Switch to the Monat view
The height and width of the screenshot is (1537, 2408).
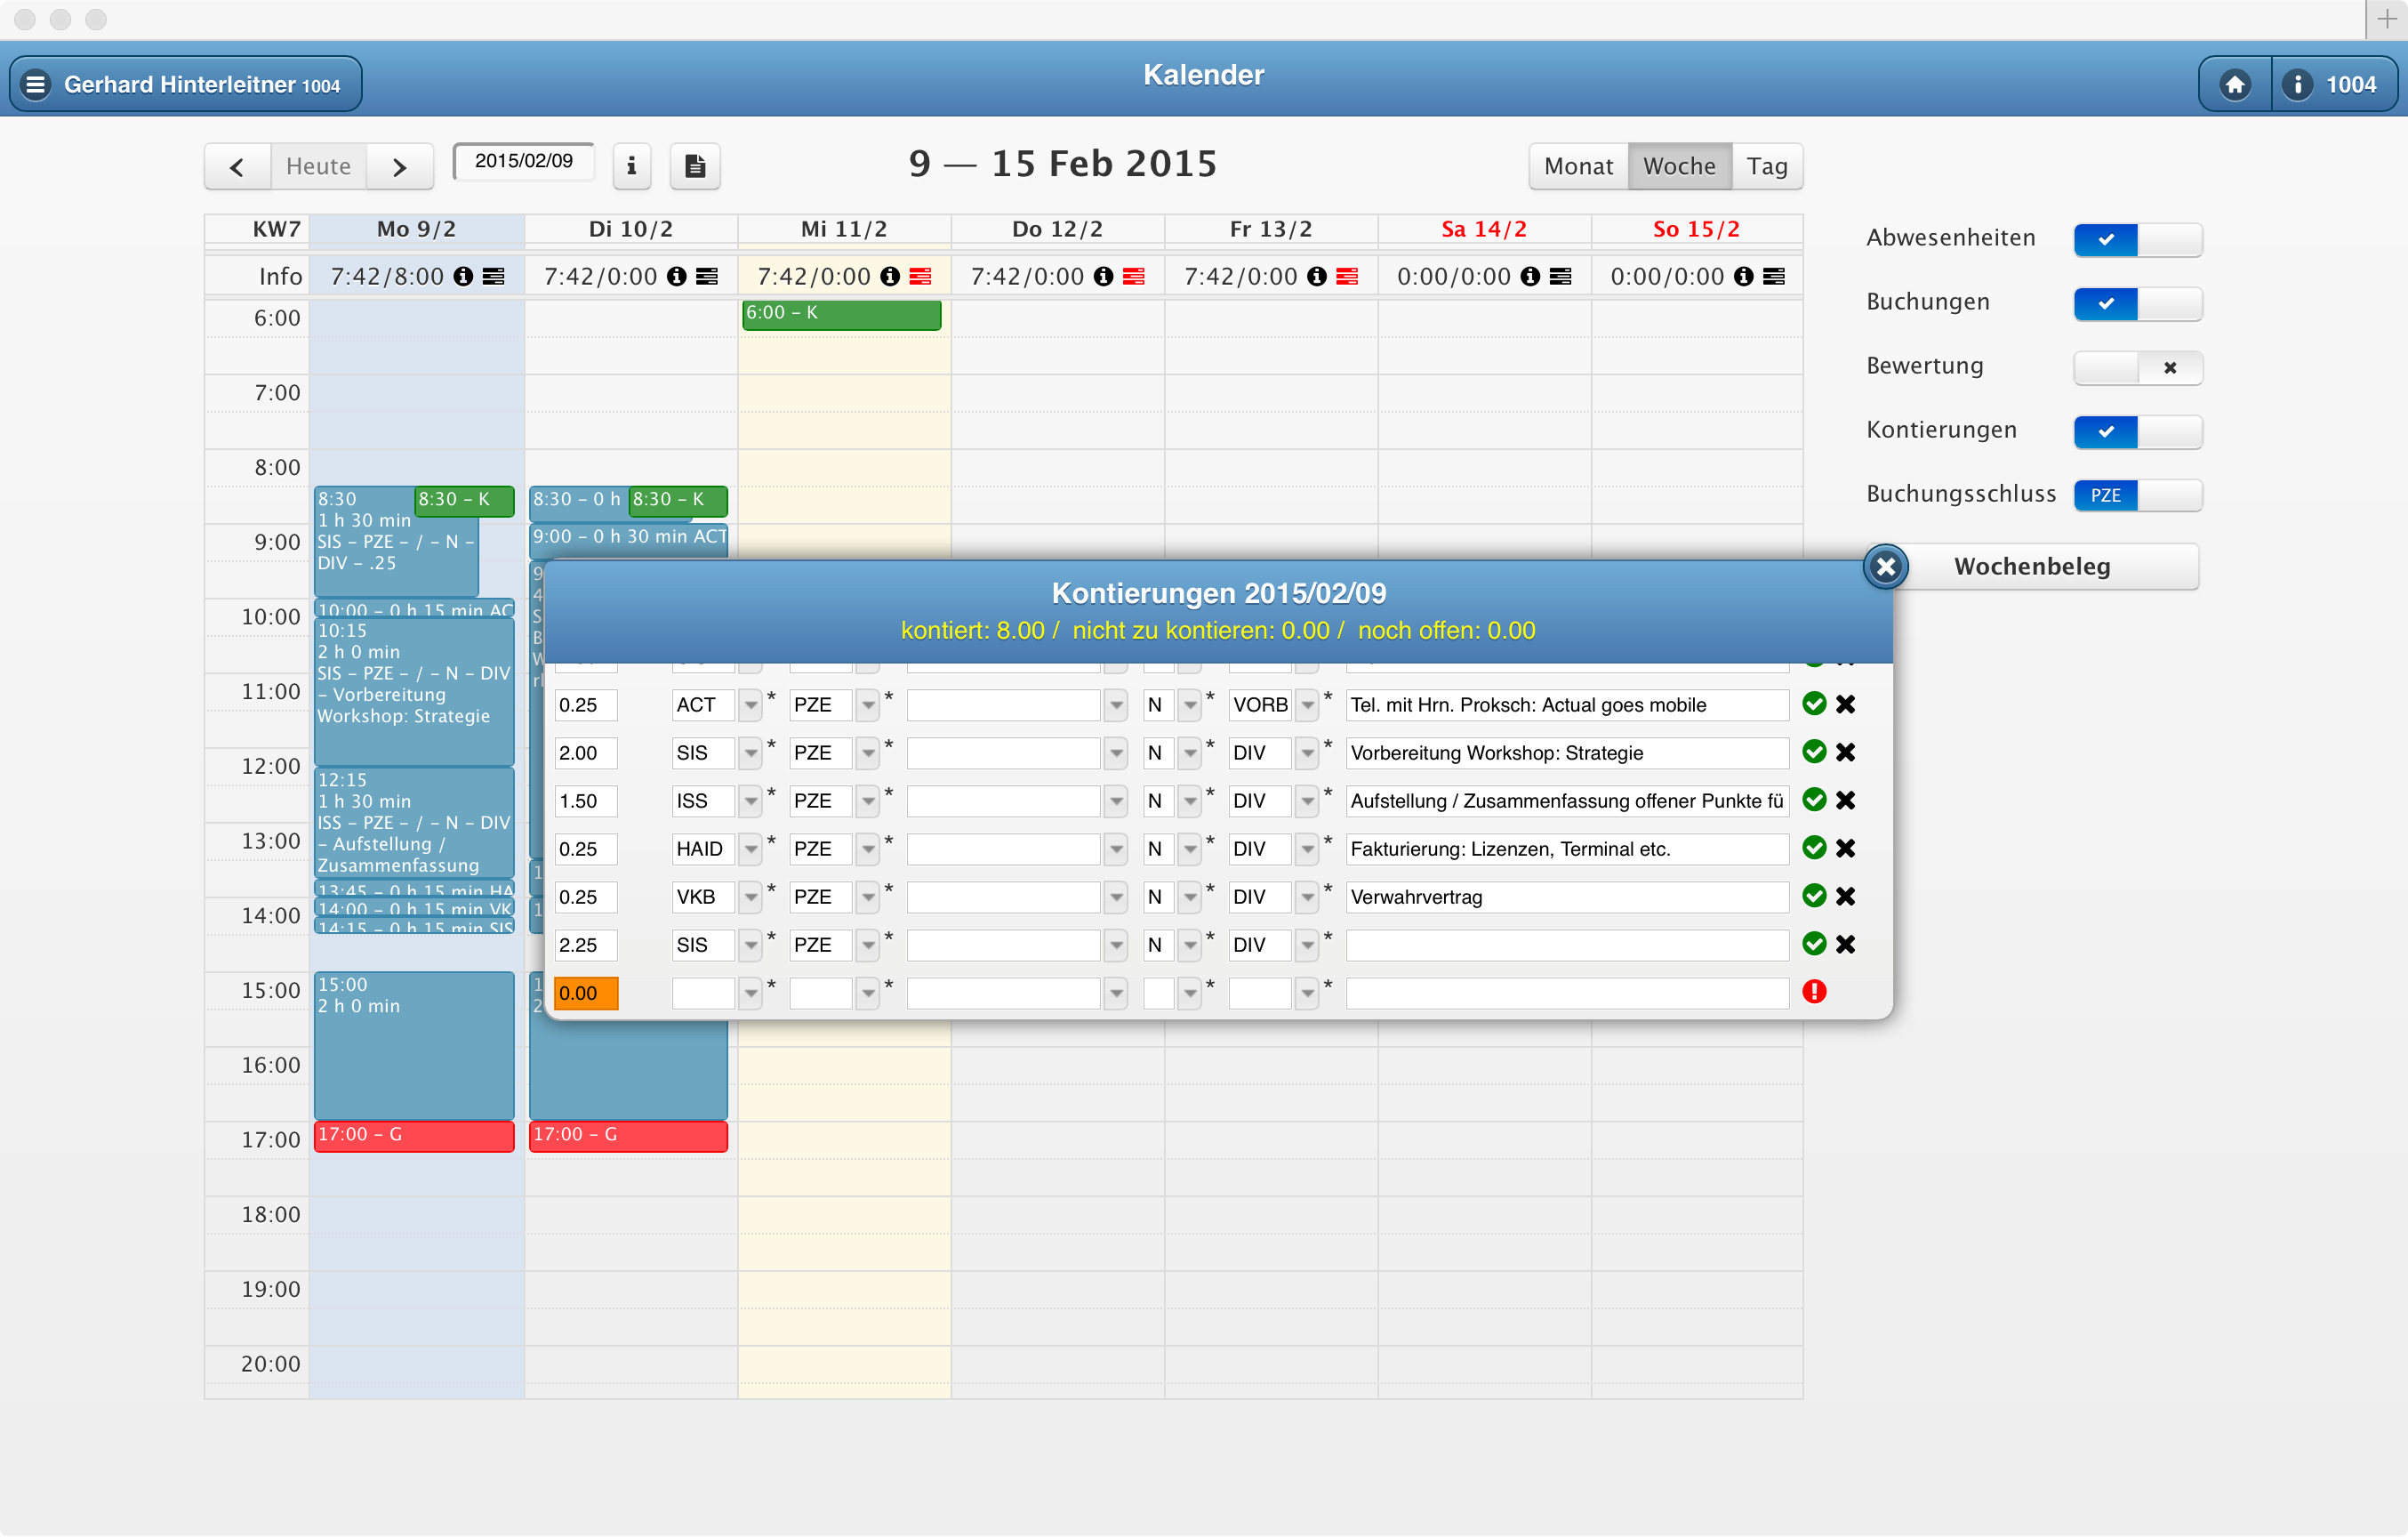coord(1578,167)
